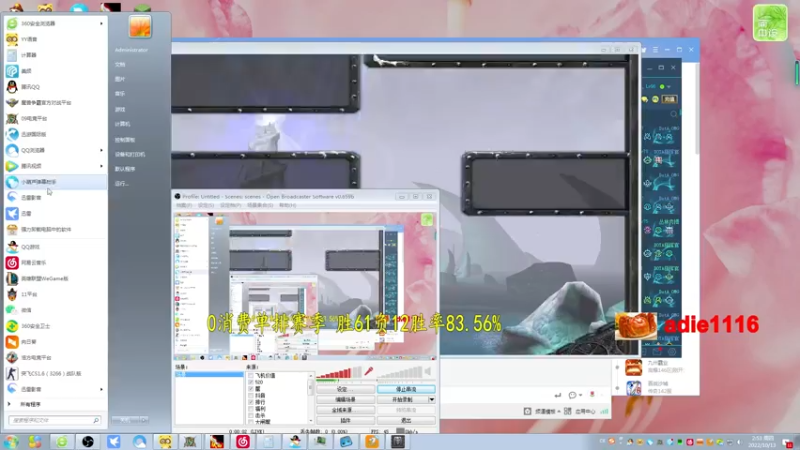Uncheck the 520 source in OBS

pyautogui.click(x=251, y=382)
